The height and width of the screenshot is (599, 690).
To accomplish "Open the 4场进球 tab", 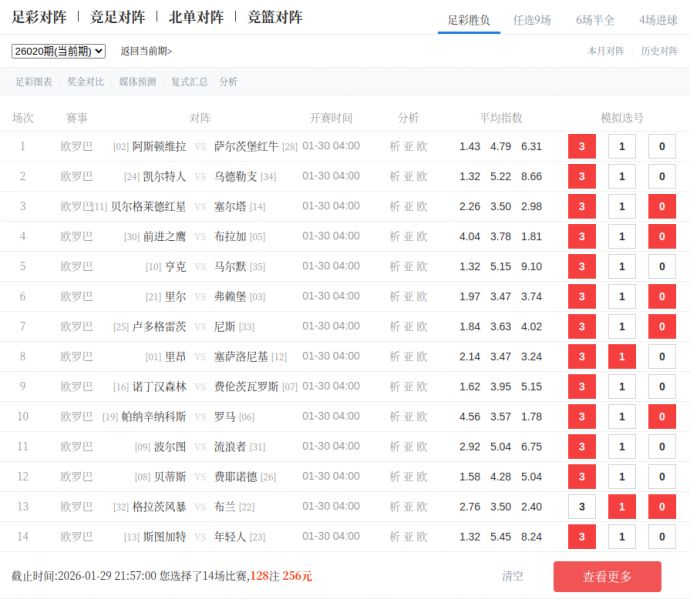I will [658, 19].
